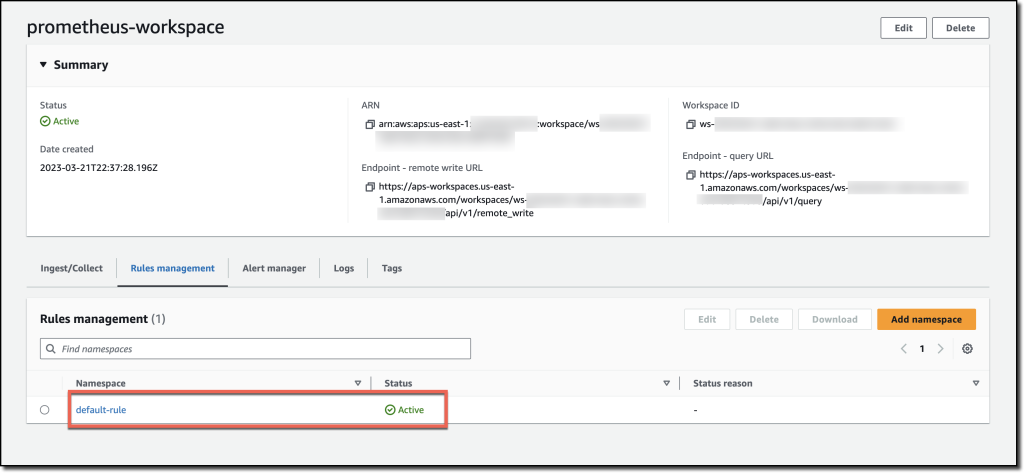
Task: Click the Namespace column header
Action: (x=101, y=383)
